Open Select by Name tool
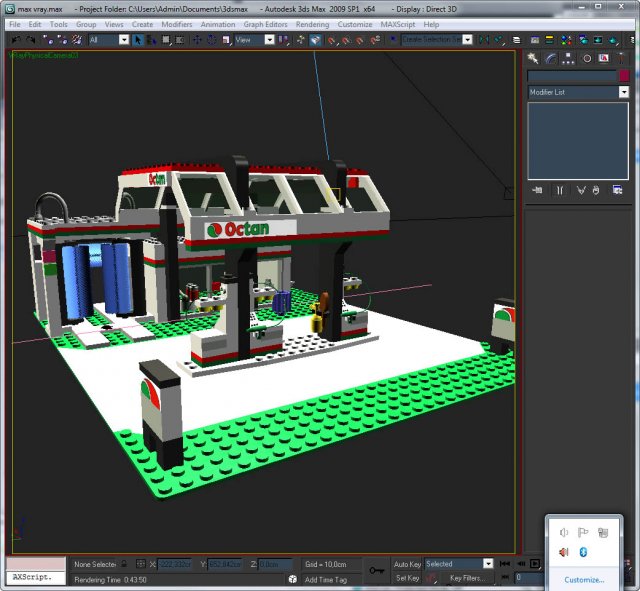The width and height of the screenshot is (640, 591). point(151,40)
